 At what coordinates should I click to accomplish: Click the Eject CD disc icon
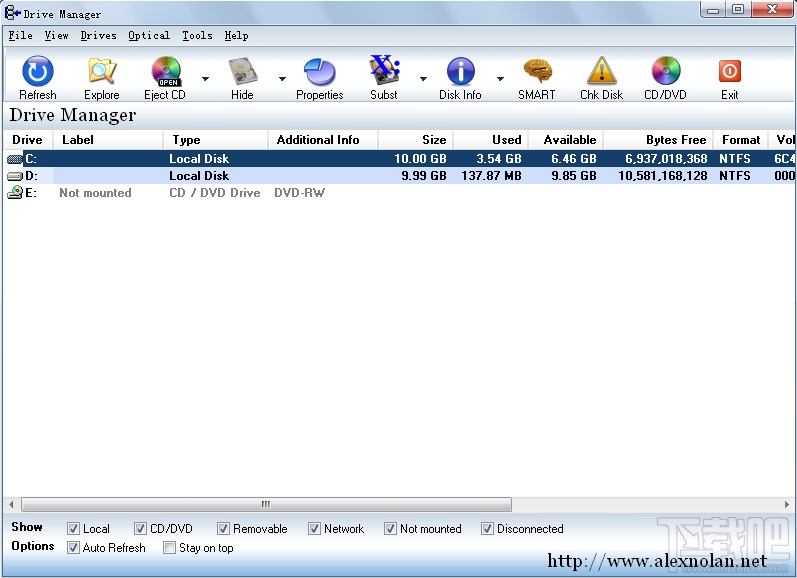point(166,71)
